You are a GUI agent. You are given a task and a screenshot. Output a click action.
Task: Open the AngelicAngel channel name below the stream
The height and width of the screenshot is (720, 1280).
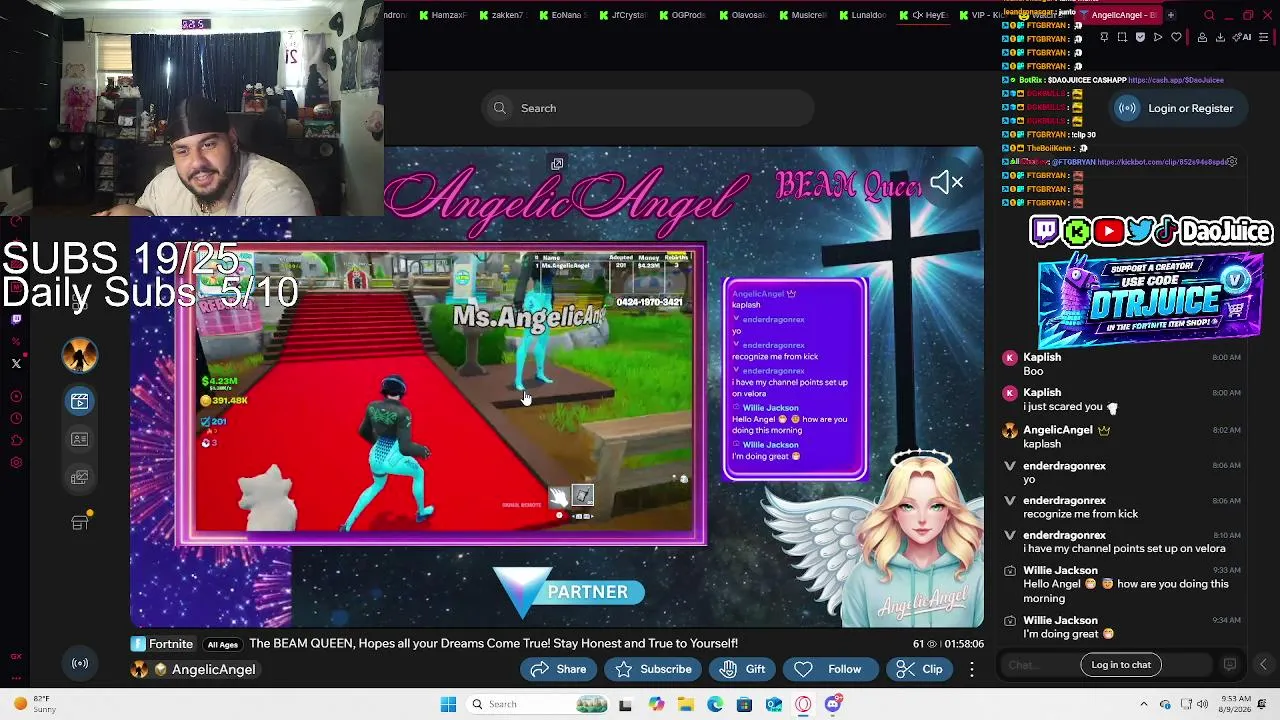(213, 670)
